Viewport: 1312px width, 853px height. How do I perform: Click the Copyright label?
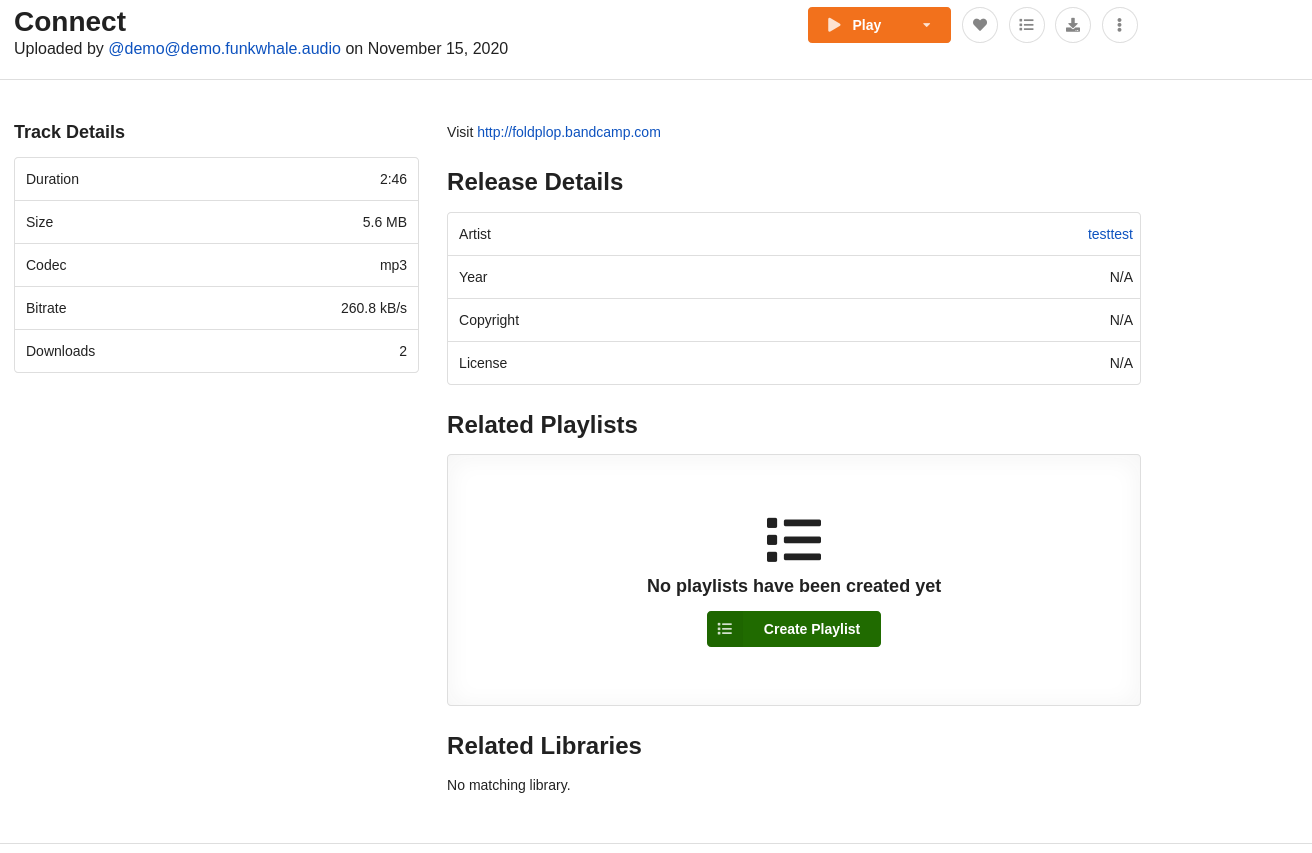click(489, 320)
